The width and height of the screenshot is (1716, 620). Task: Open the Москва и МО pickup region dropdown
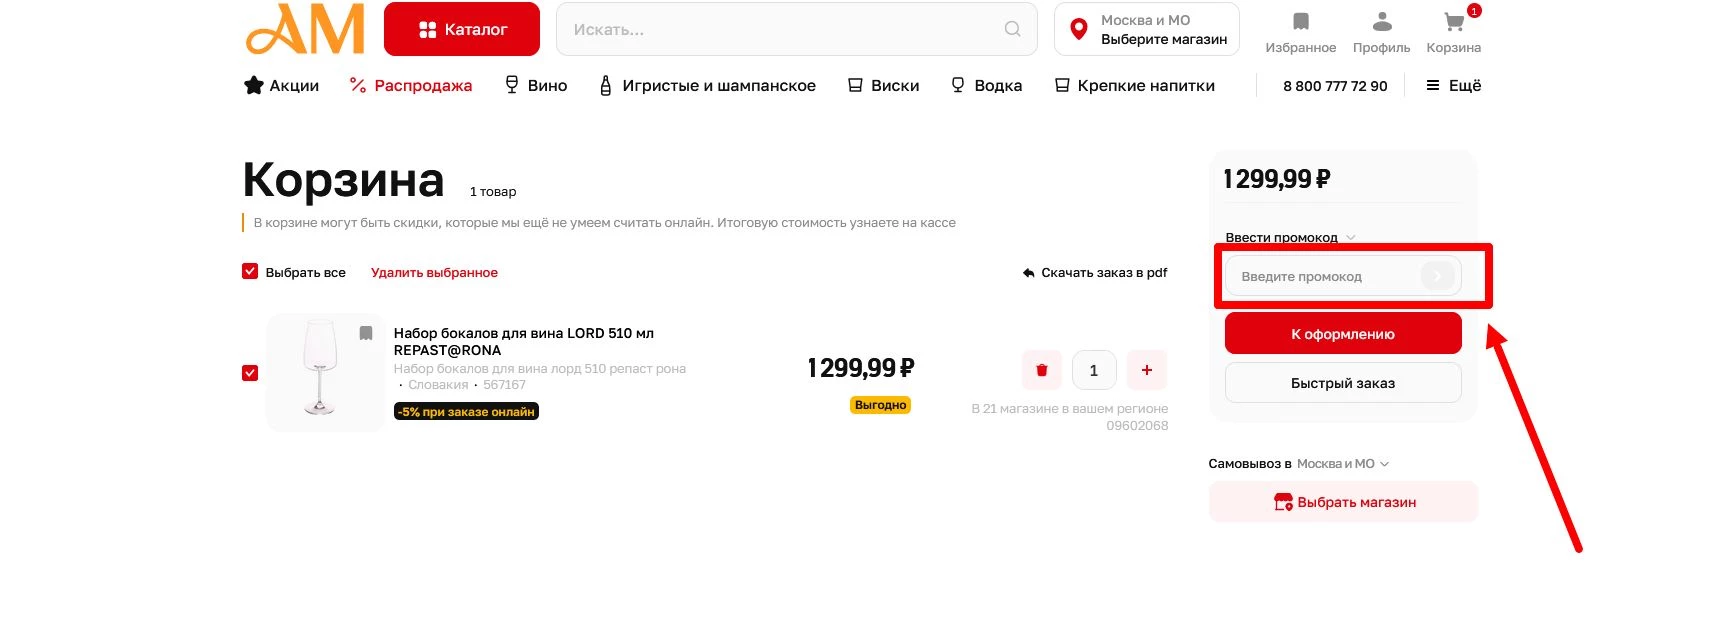tap(1342, 464)
